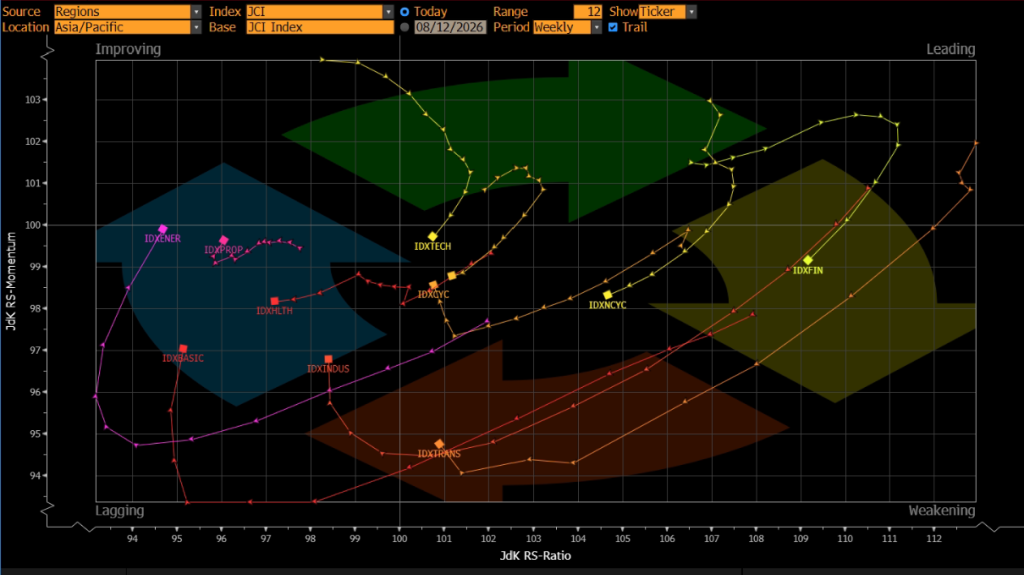This screenshot has height=575, width=1024.
Task: Edit the Range value 12 field
Action: (588, 12)
